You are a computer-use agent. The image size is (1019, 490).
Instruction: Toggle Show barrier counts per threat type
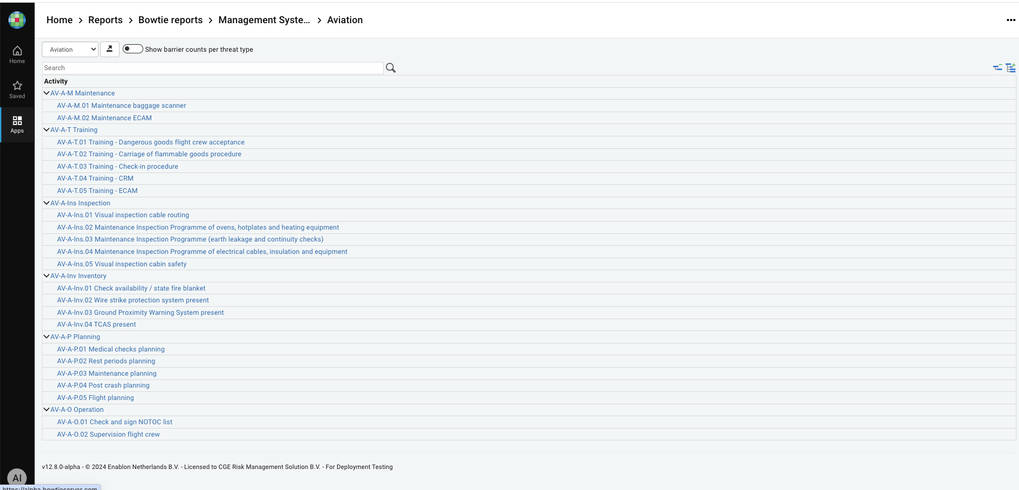coord(132,49)
